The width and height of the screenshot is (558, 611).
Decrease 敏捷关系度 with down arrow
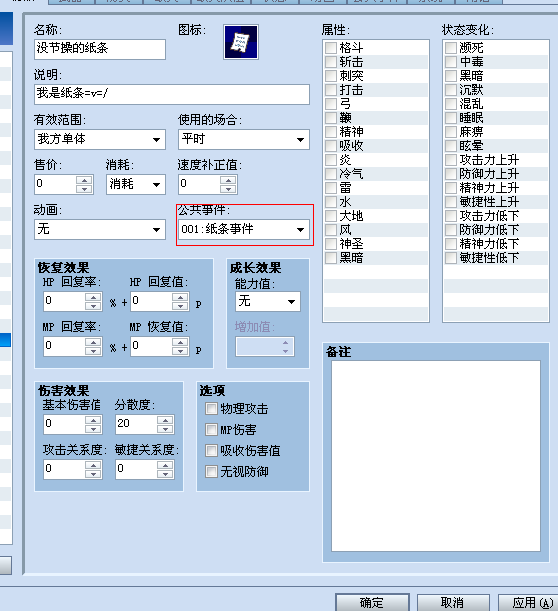(165, 474)
